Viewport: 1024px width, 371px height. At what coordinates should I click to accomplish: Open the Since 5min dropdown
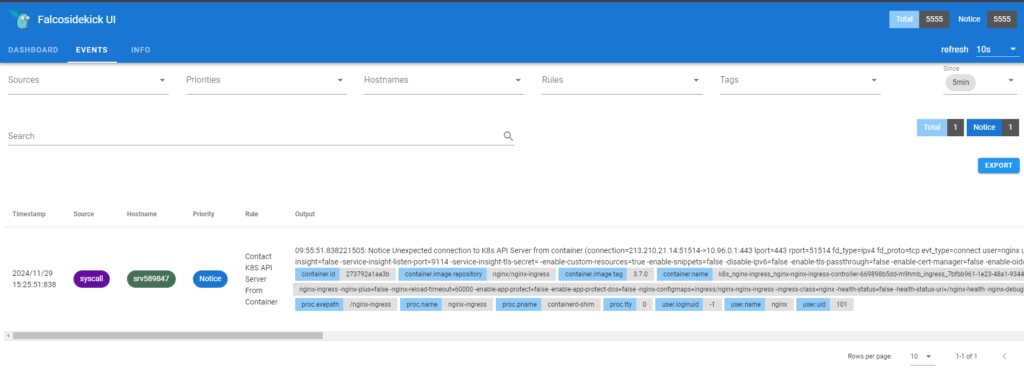979,82
